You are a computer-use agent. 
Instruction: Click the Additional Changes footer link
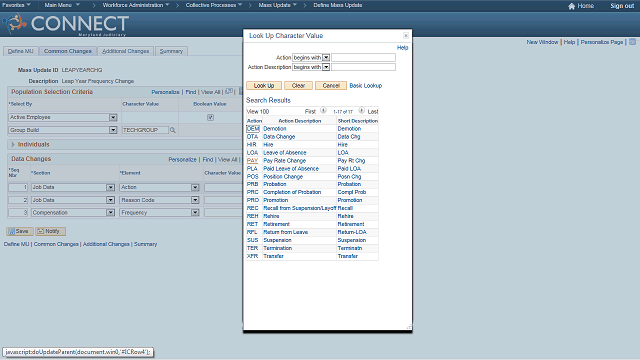106,244
